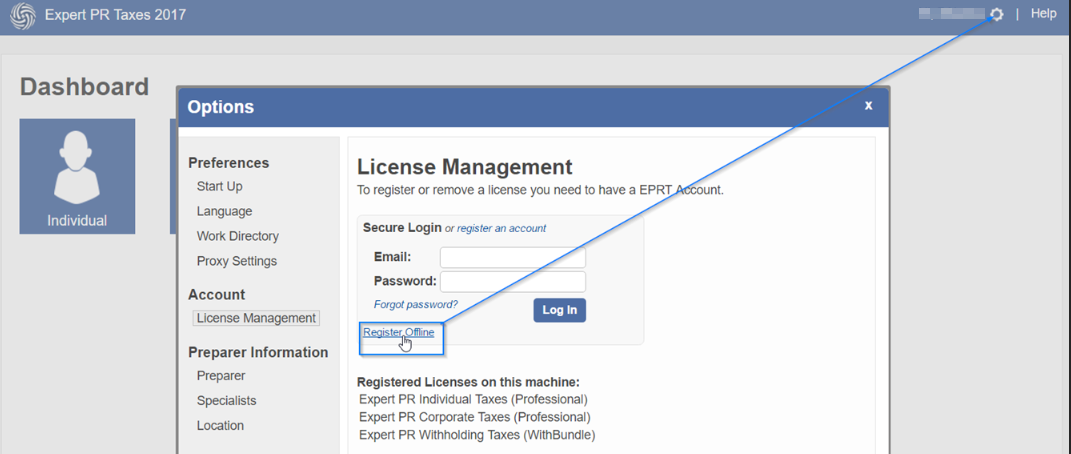Screen dimensions: 1071x454
Task: Click the blurred username in header
Action: [x=952, y=14]
